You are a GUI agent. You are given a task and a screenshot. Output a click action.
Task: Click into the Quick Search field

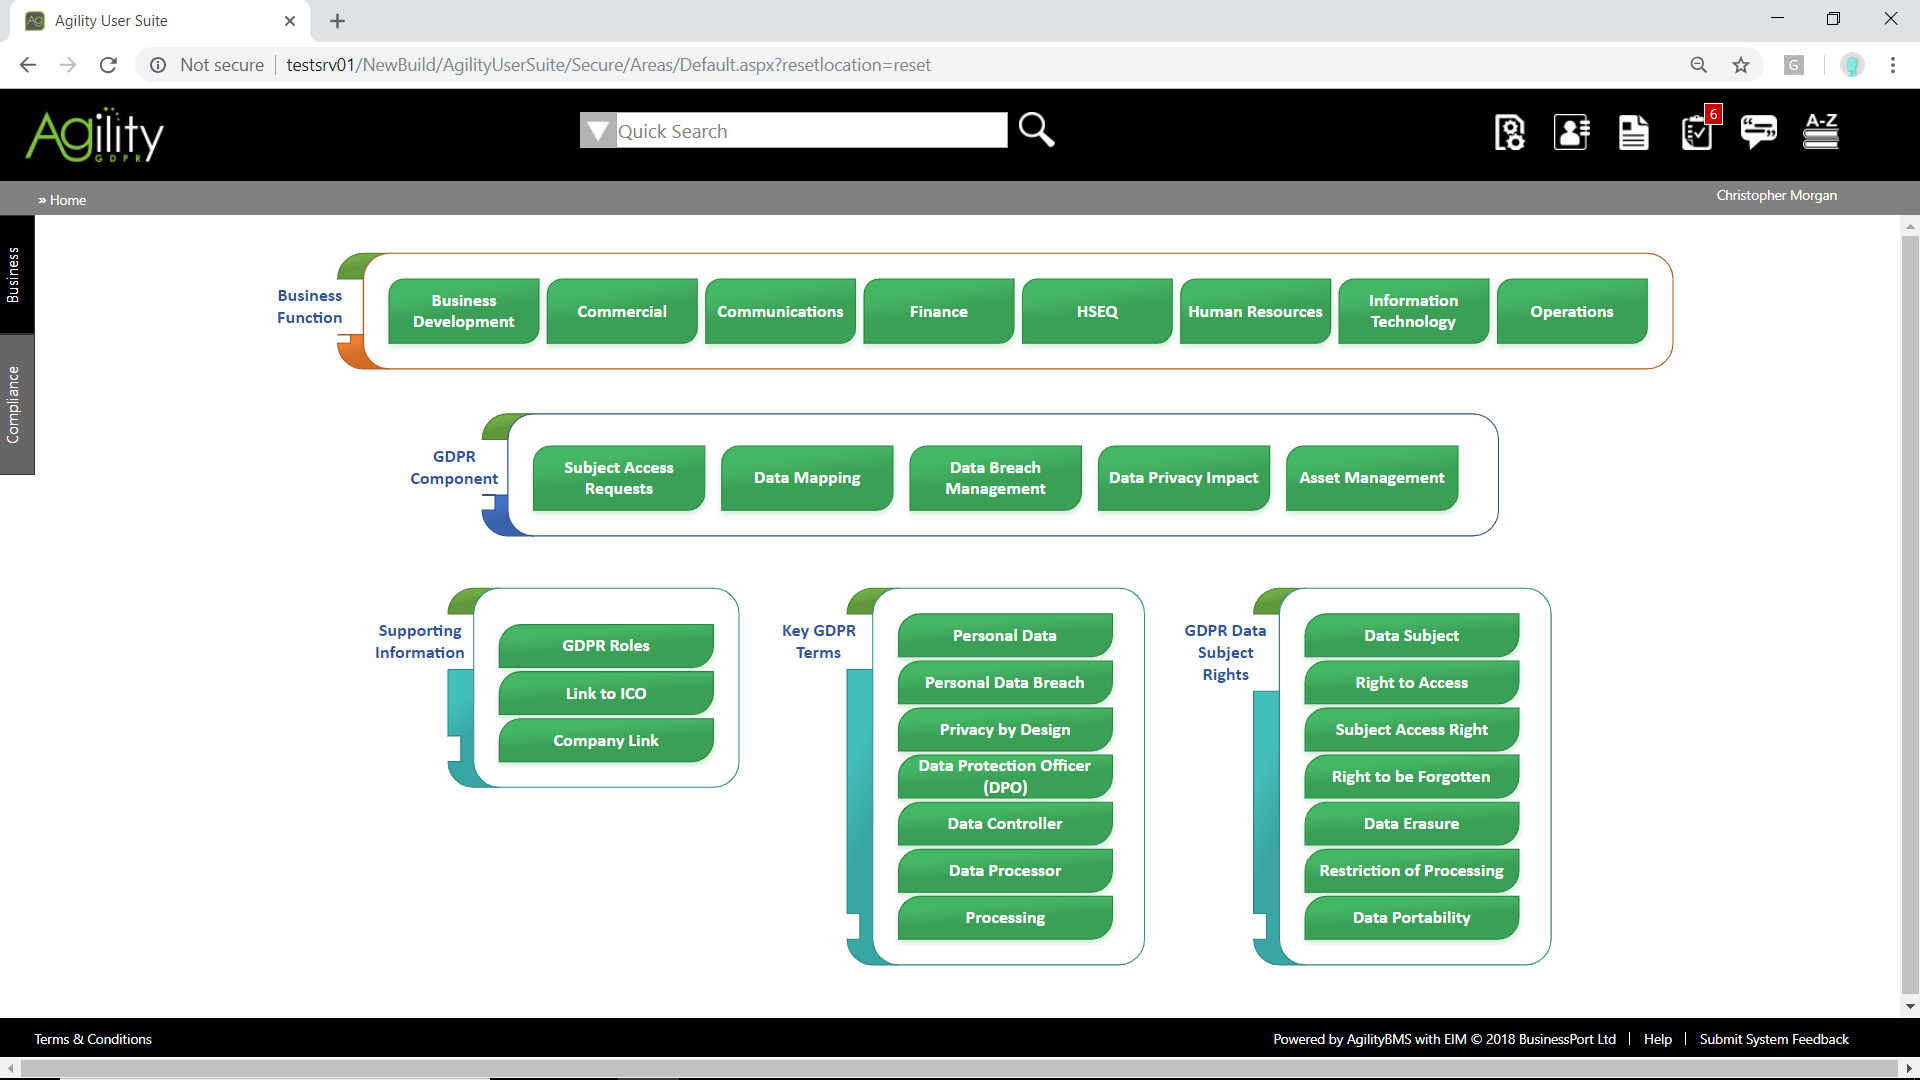(x=810, y=131)
